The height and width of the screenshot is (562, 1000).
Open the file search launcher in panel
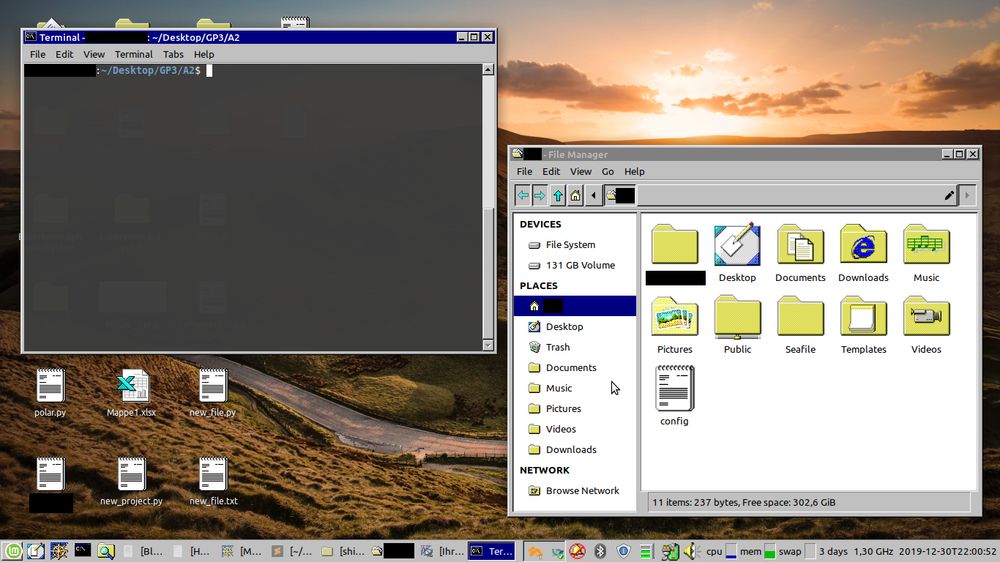106,551
